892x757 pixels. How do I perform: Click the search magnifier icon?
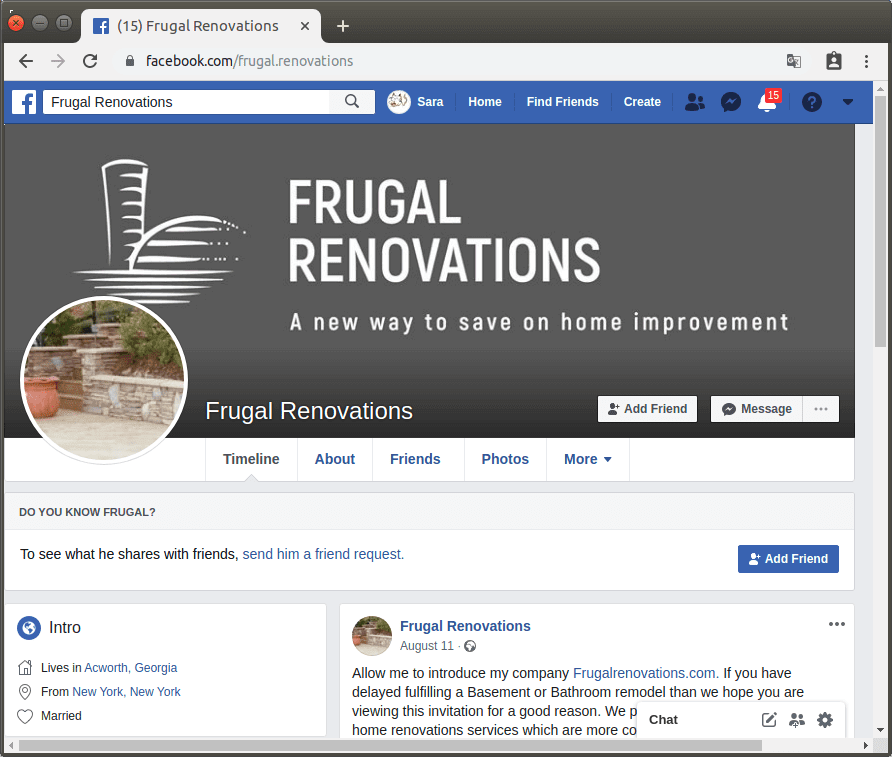[352, 102]
